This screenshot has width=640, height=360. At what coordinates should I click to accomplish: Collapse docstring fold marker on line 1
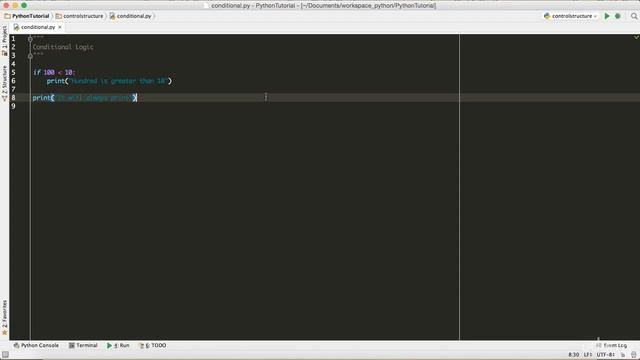click(x=30, y=39)
